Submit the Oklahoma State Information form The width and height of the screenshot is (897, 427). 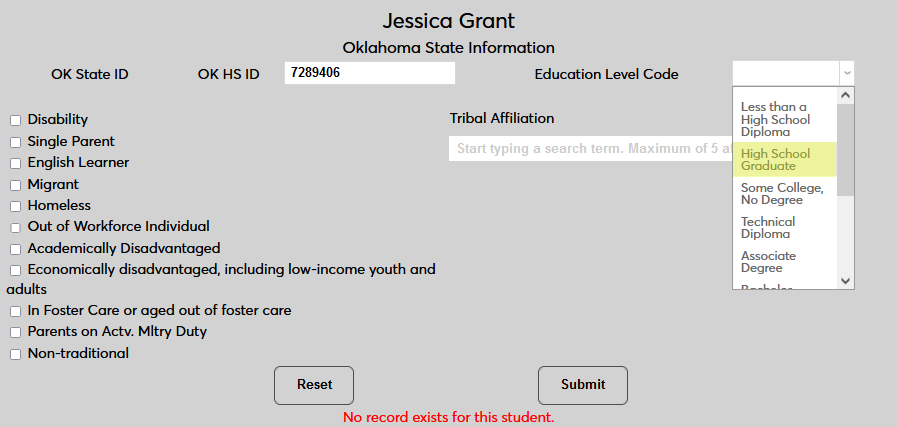(x=583, y=385)
